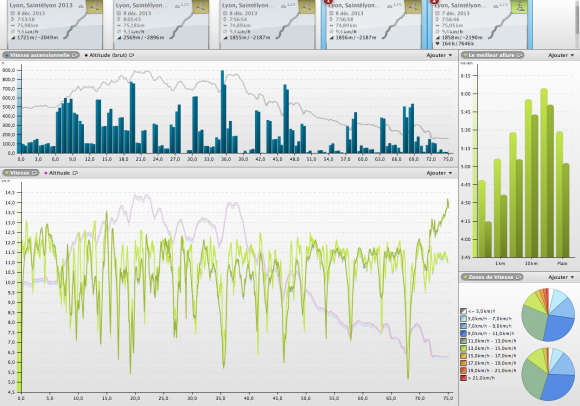Click the cloud weather icon on the Saintélyon 2013 card
This screenshot has width=580, height=406.
(81, 6)
